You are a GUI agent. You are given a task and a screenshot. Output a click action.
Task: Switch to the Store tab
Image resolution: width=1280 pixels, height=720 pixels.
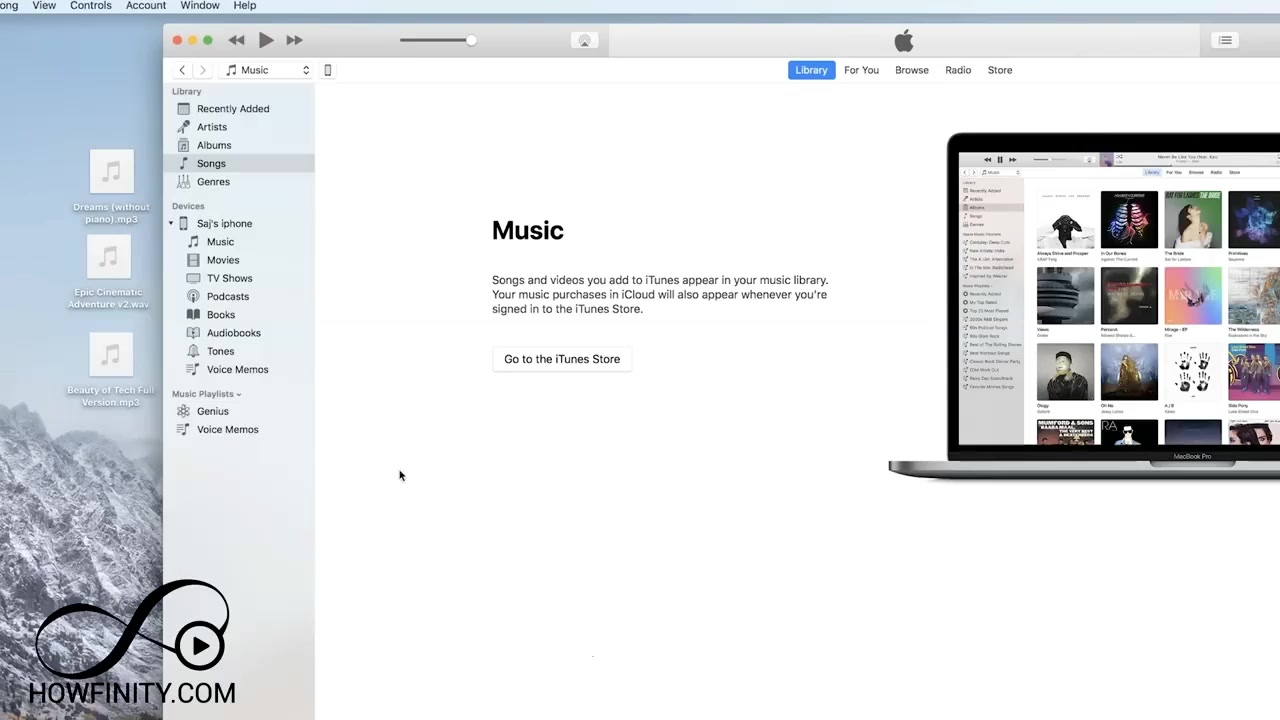click(x=1000, y=70)
